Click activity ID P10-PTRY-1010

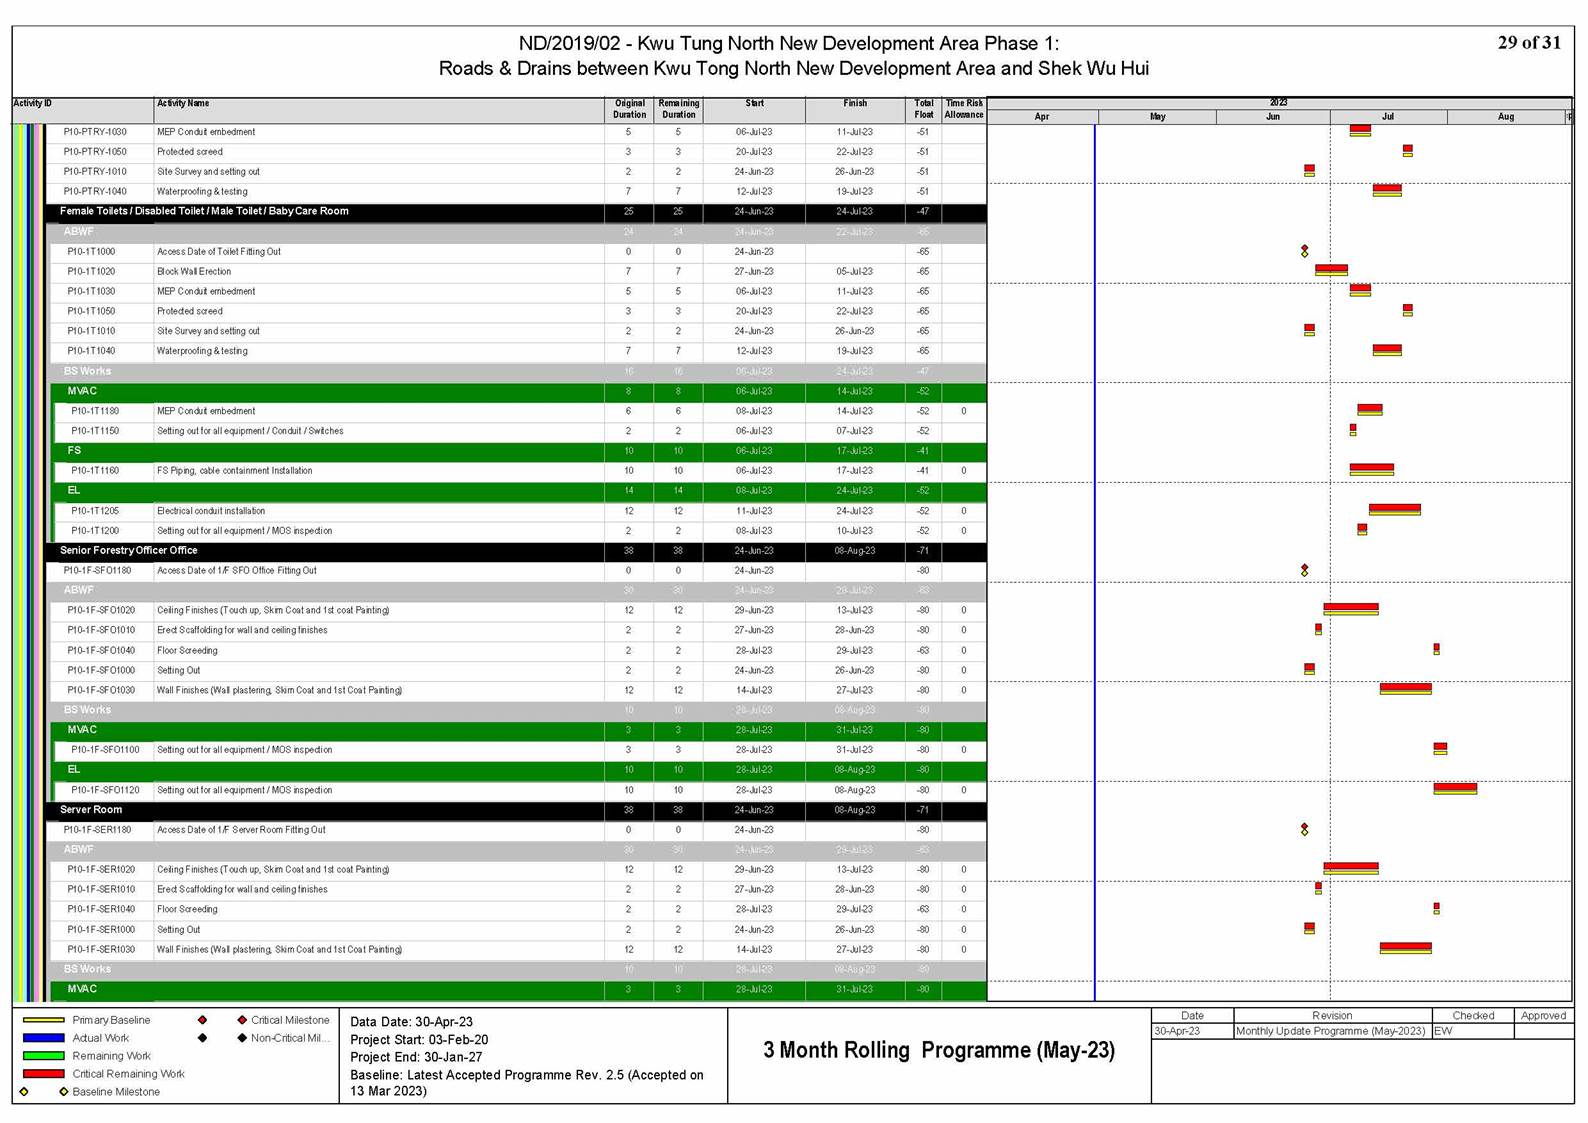(x=95, y=172)
